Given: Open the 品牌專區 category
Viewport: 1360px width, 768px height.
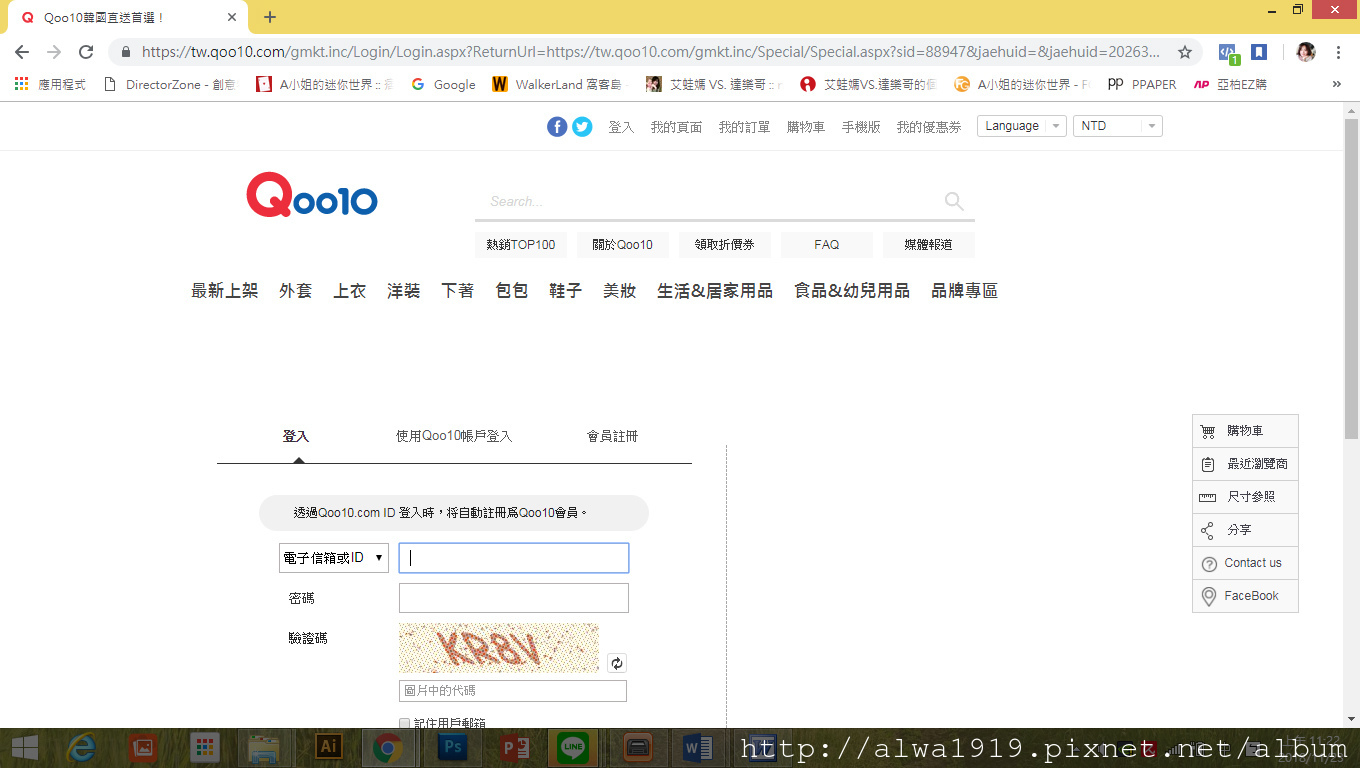Looking at the screenshot, I should coord(965,291).
